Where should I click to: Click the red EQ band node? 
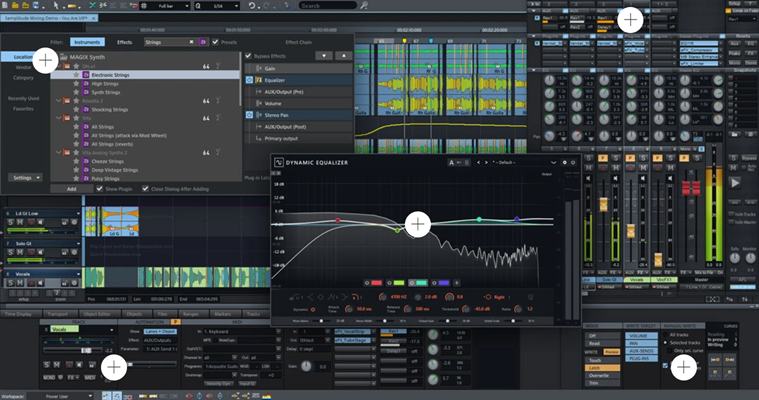338,220
